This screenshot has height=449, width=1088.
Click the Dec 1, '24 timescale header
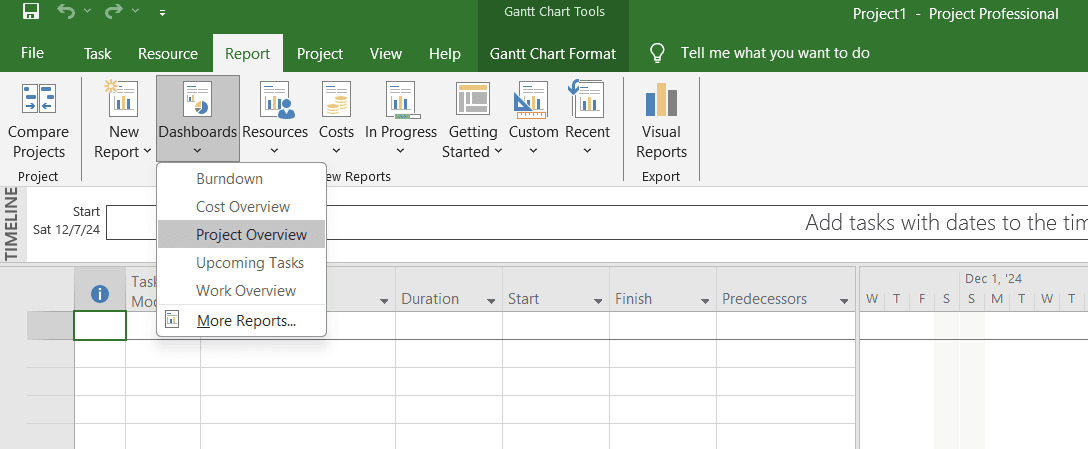pos(993,279)
